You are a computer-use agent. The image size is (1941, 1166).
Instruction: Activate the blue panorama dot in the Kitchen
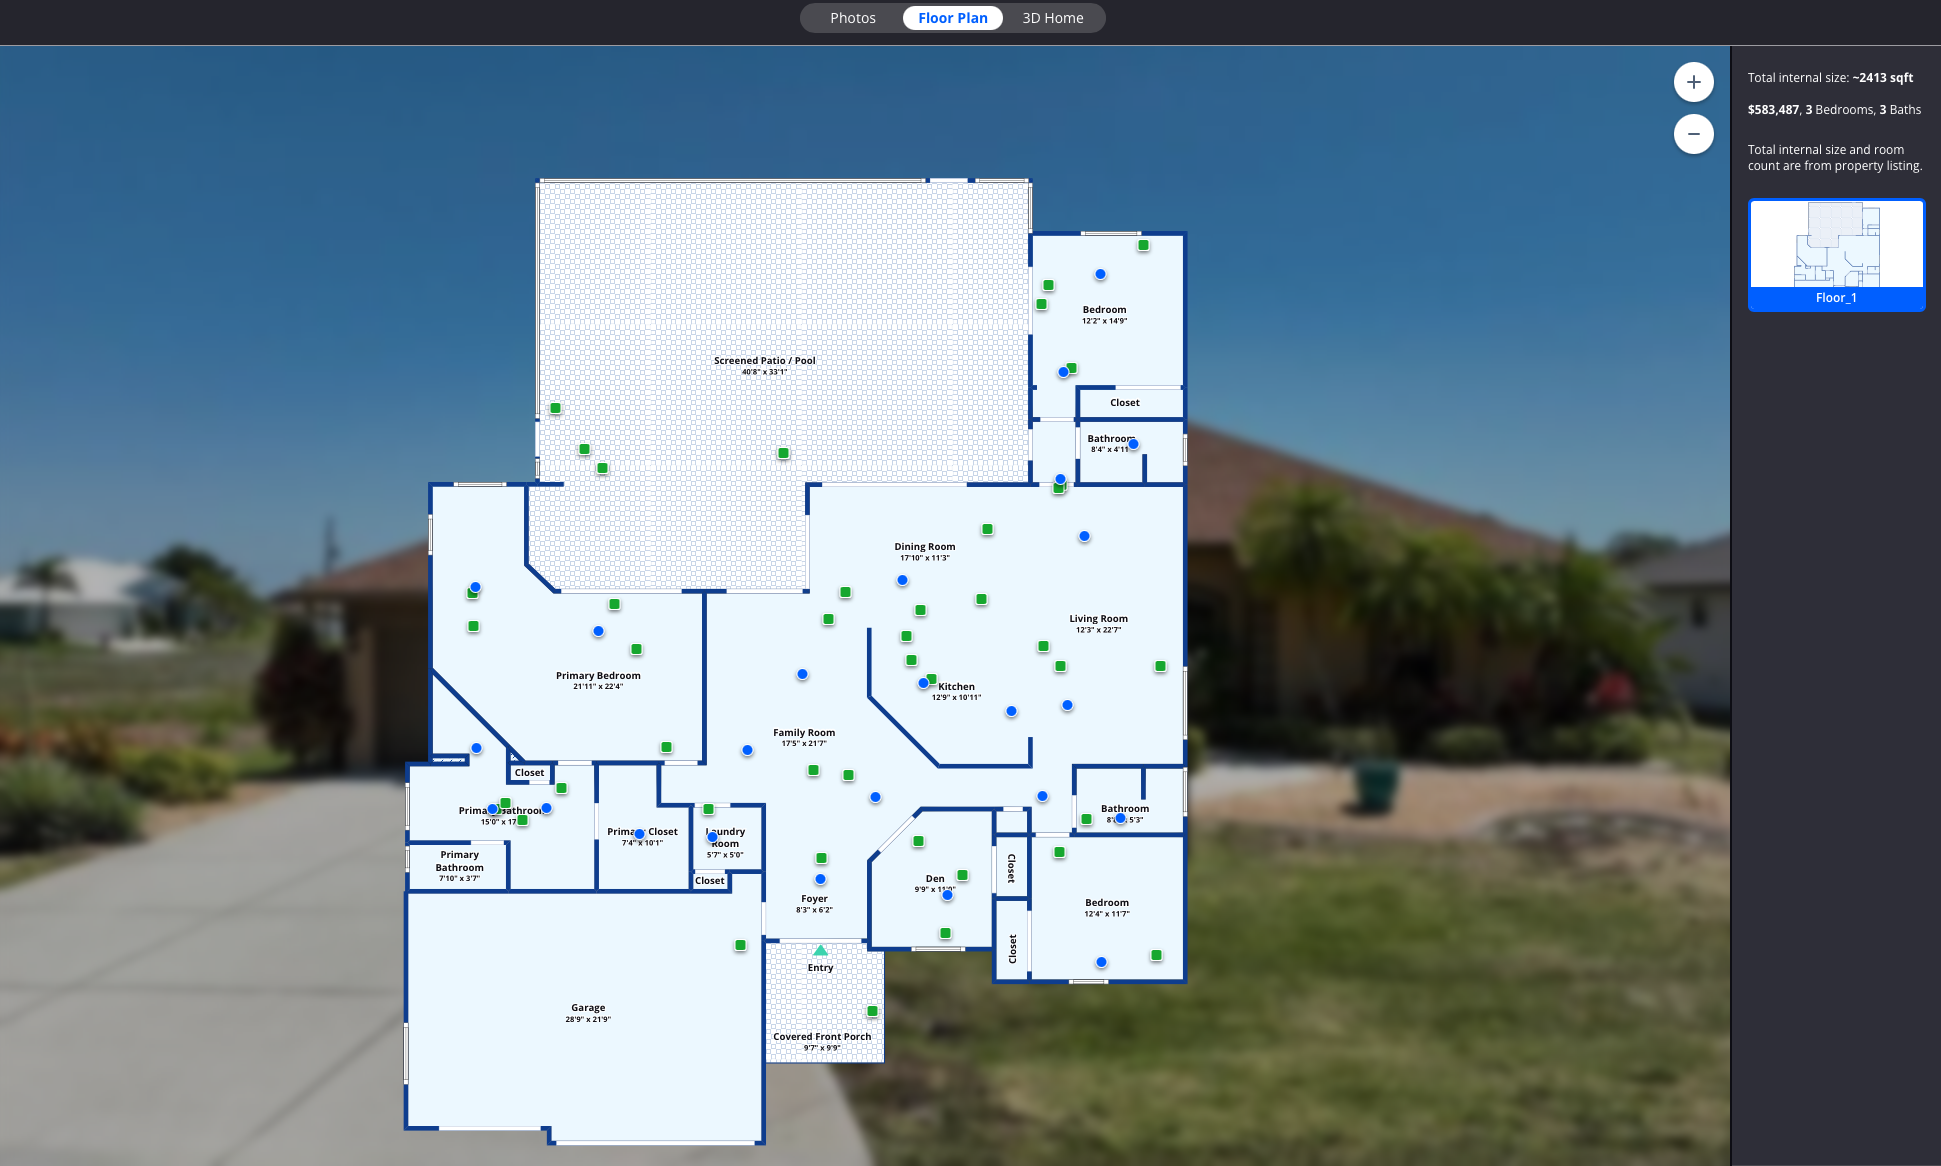923,682
